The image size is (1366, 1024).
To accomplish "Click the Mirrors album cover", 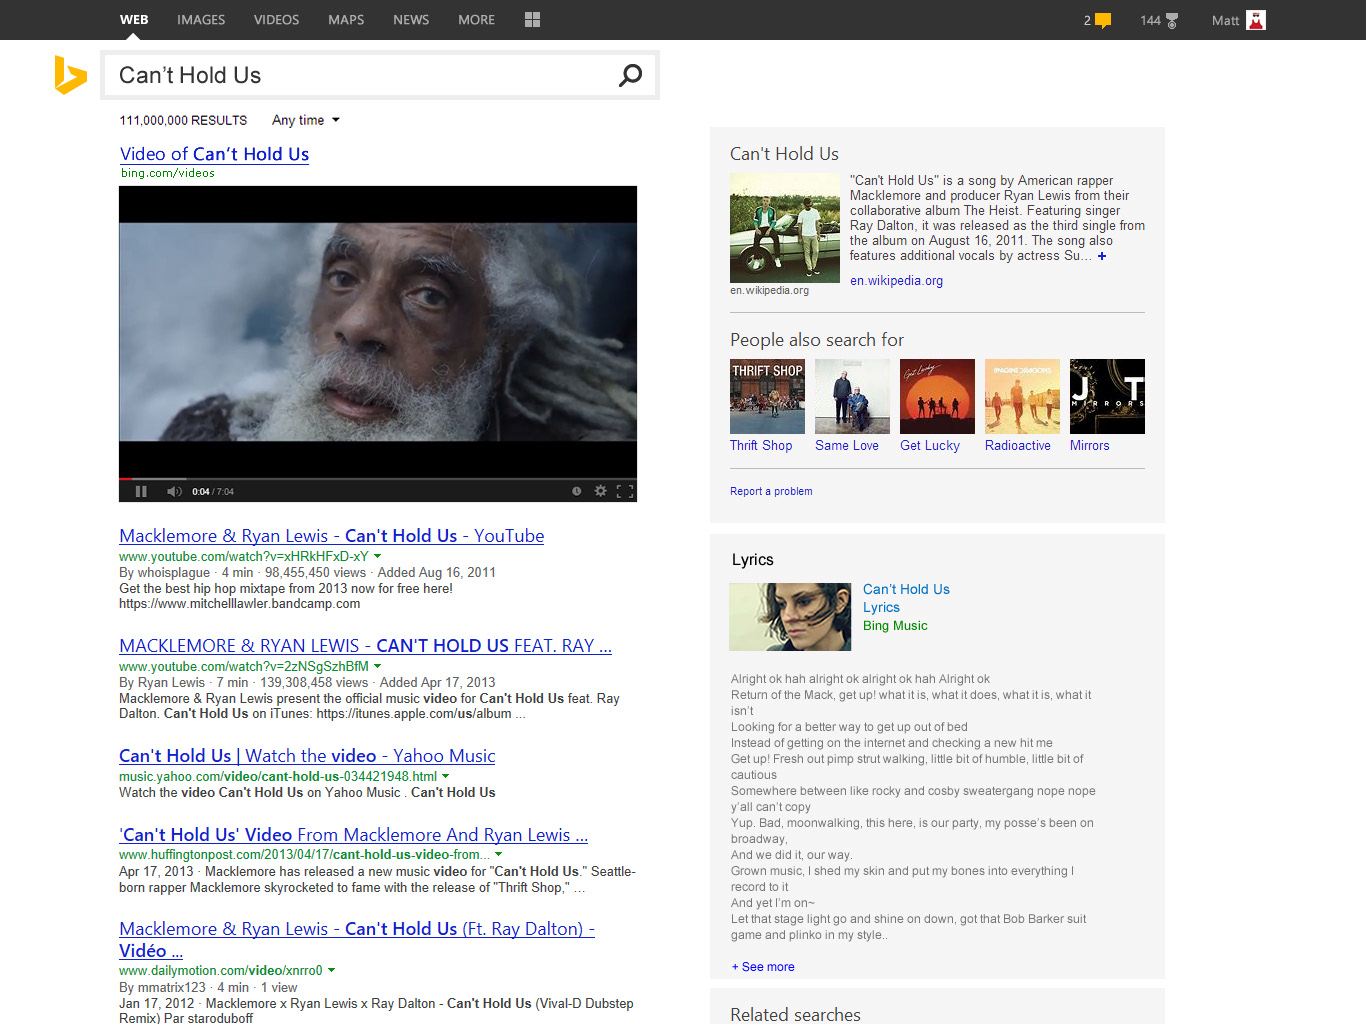I will tap(1107, 396).
